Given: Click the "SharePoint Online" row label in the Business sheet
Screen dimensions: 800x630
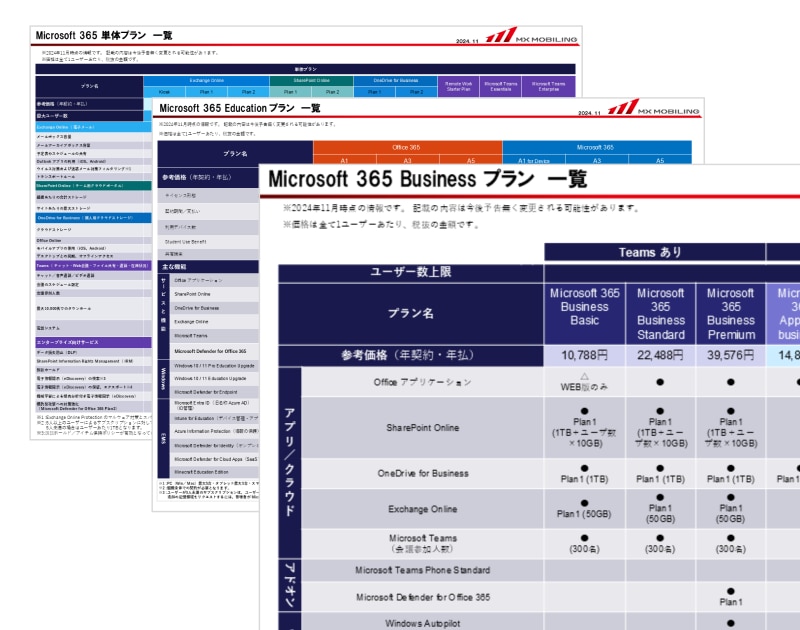Looking at the screenshot, I should point(422,427).
